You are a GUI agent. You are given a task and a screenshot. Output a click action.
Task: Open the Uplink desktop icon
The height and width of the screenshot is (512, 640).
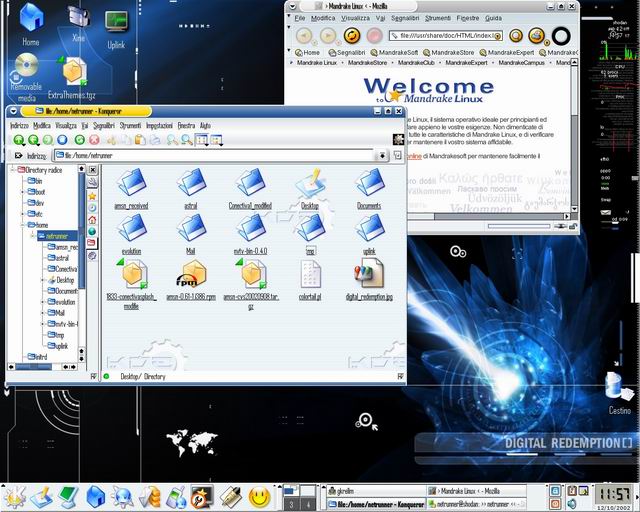pos(116,29)
